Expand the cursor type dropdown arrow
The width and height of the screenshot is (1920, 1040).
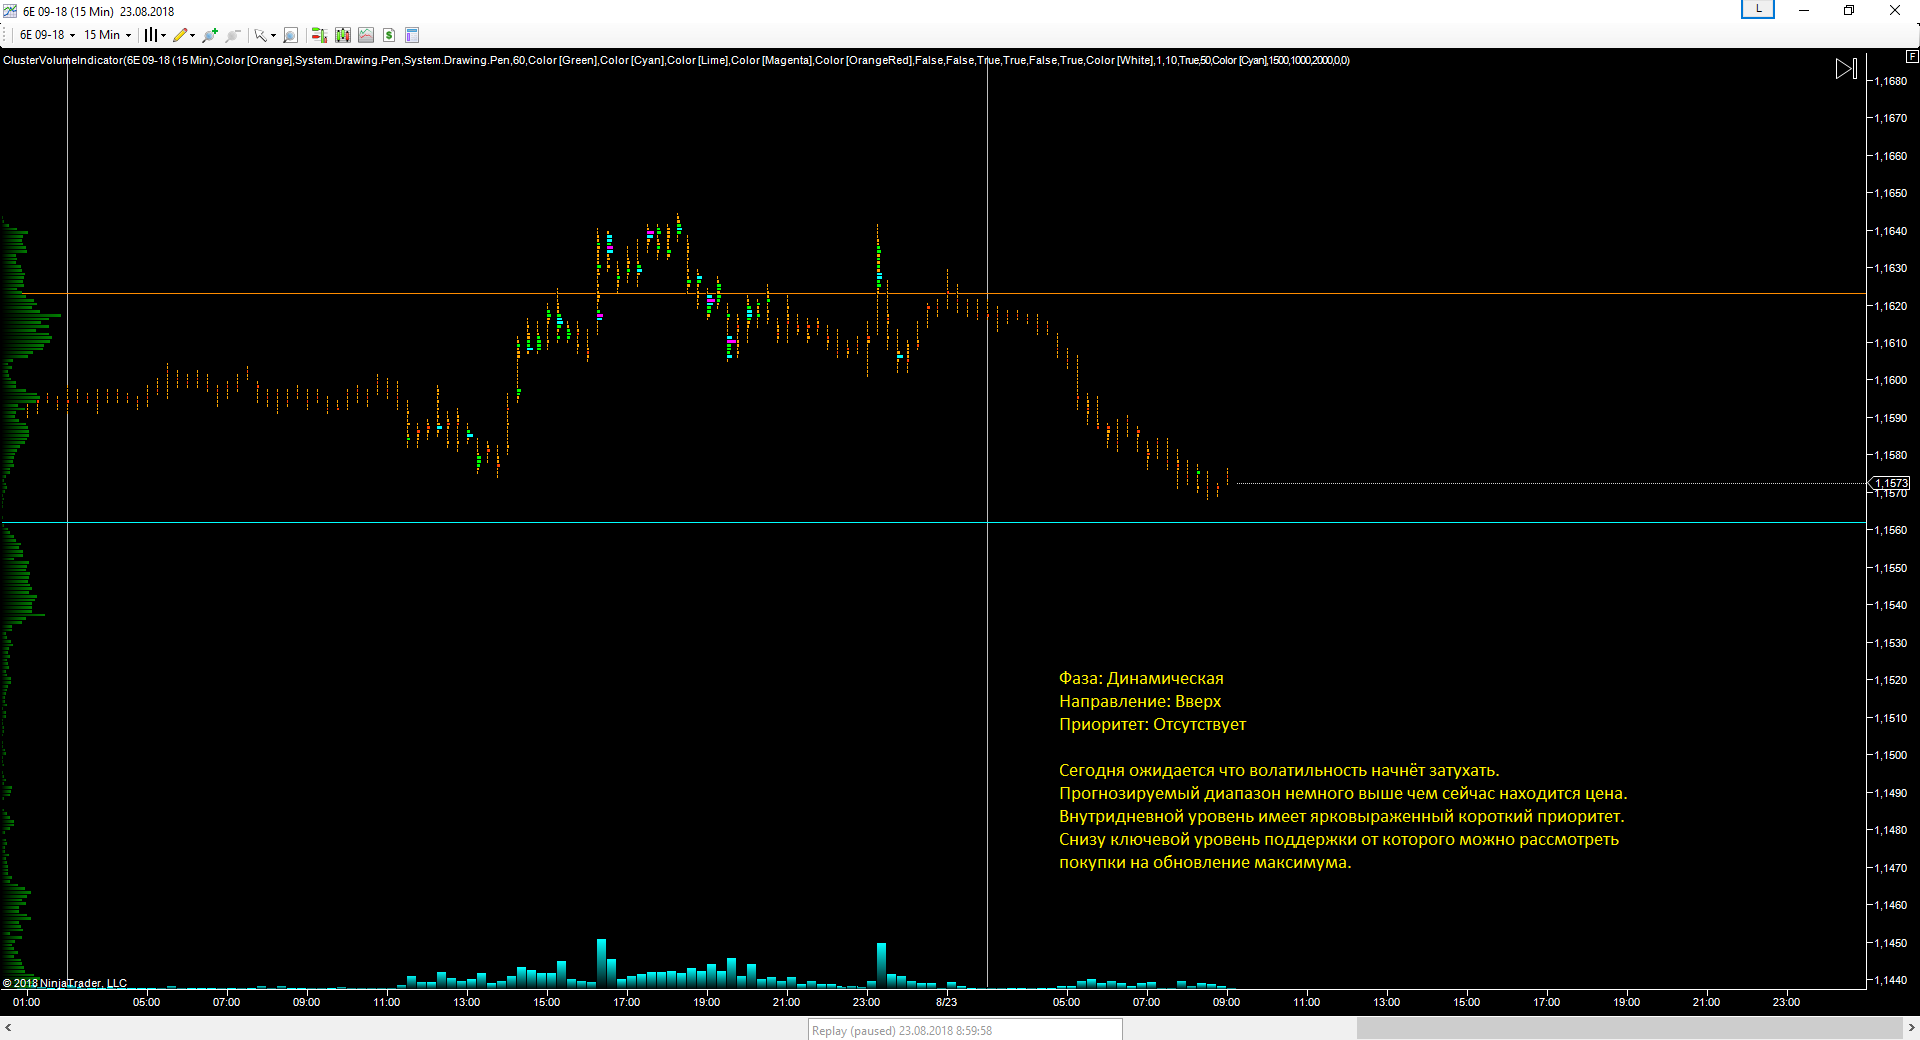click(273, 35)
